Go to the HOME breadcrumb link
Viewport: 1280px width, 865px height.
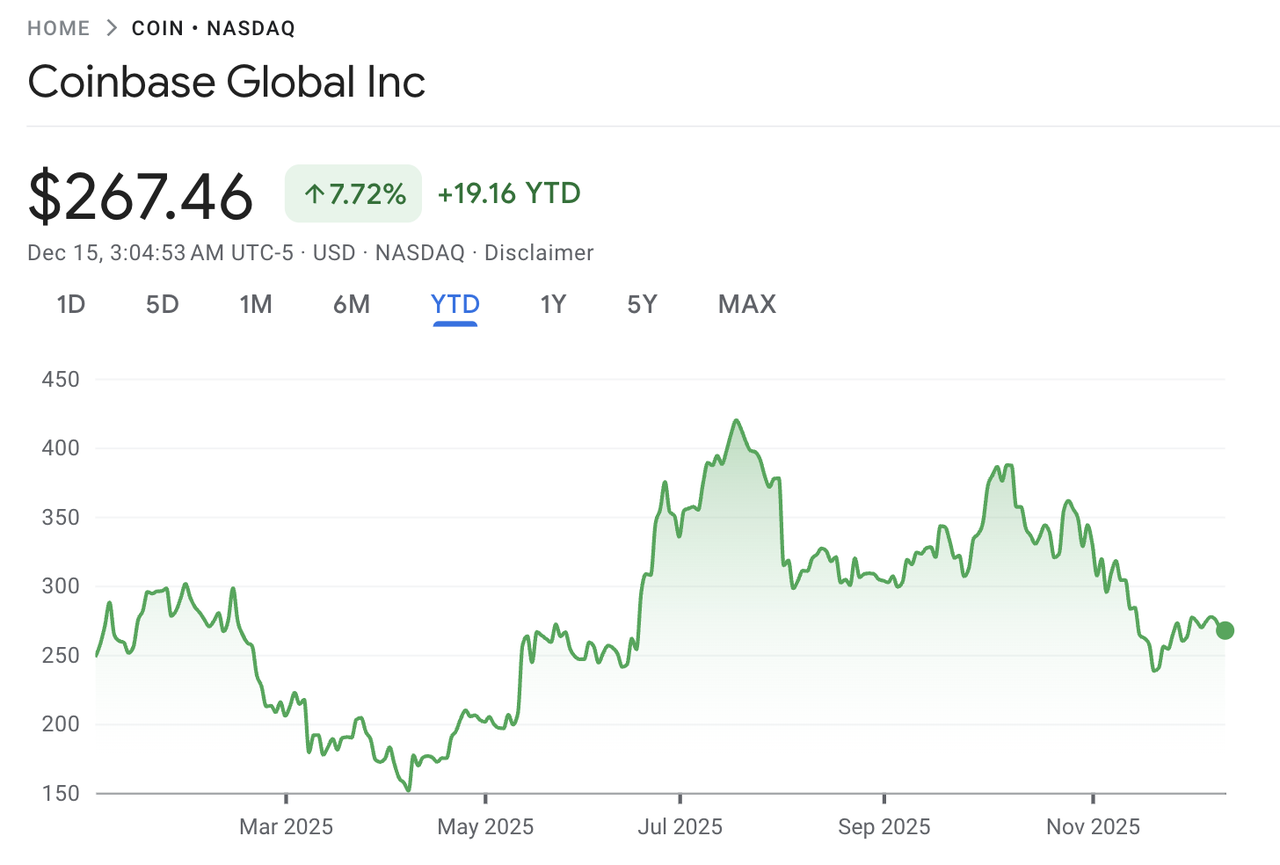pos(58,28)
